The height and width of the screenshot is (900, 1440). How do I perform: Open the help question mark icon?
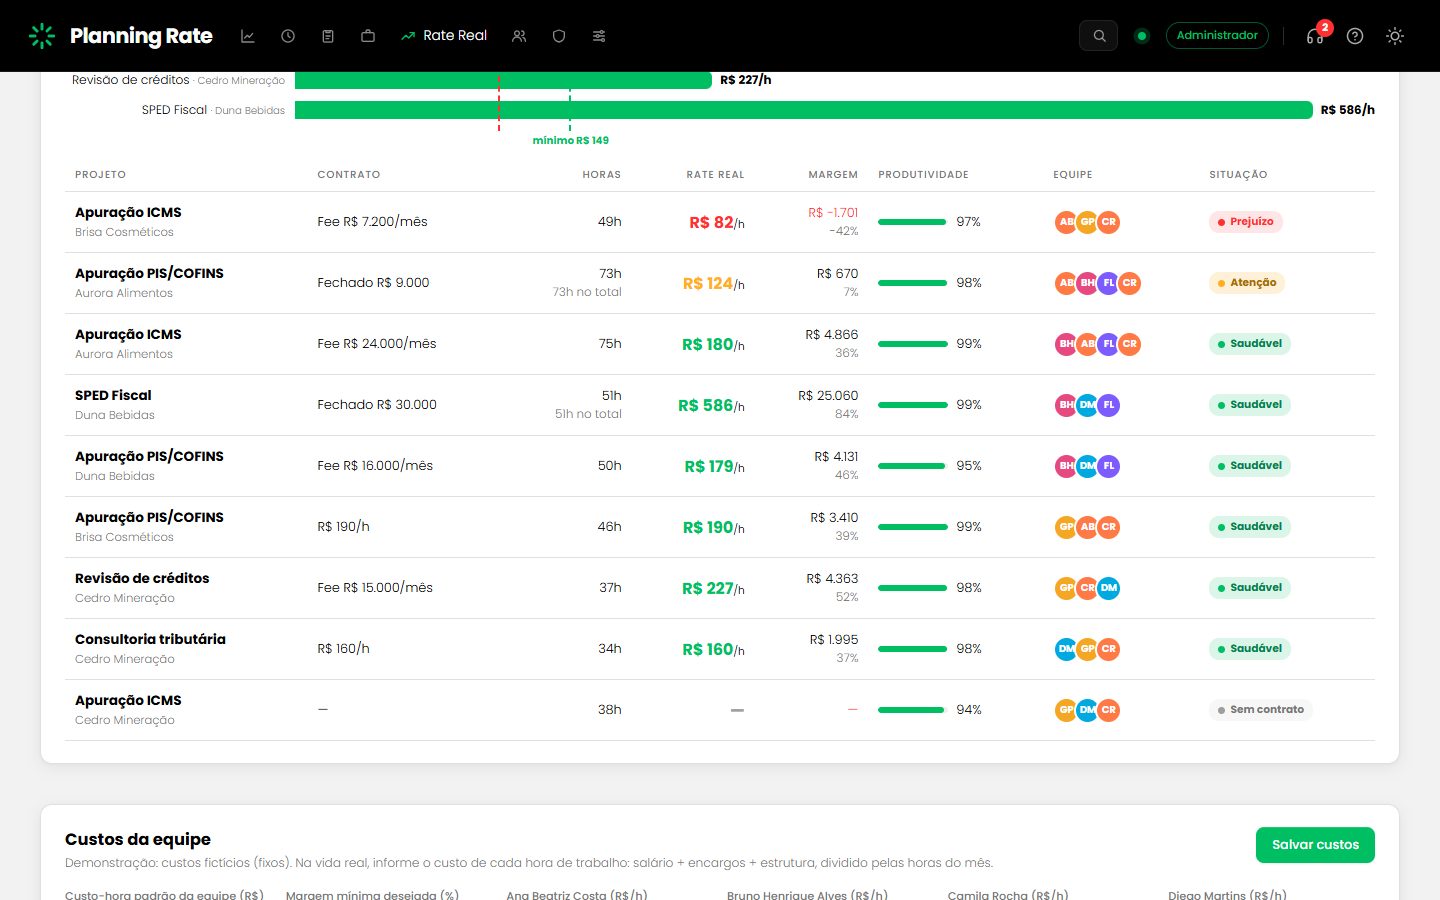click(1355, 36)
